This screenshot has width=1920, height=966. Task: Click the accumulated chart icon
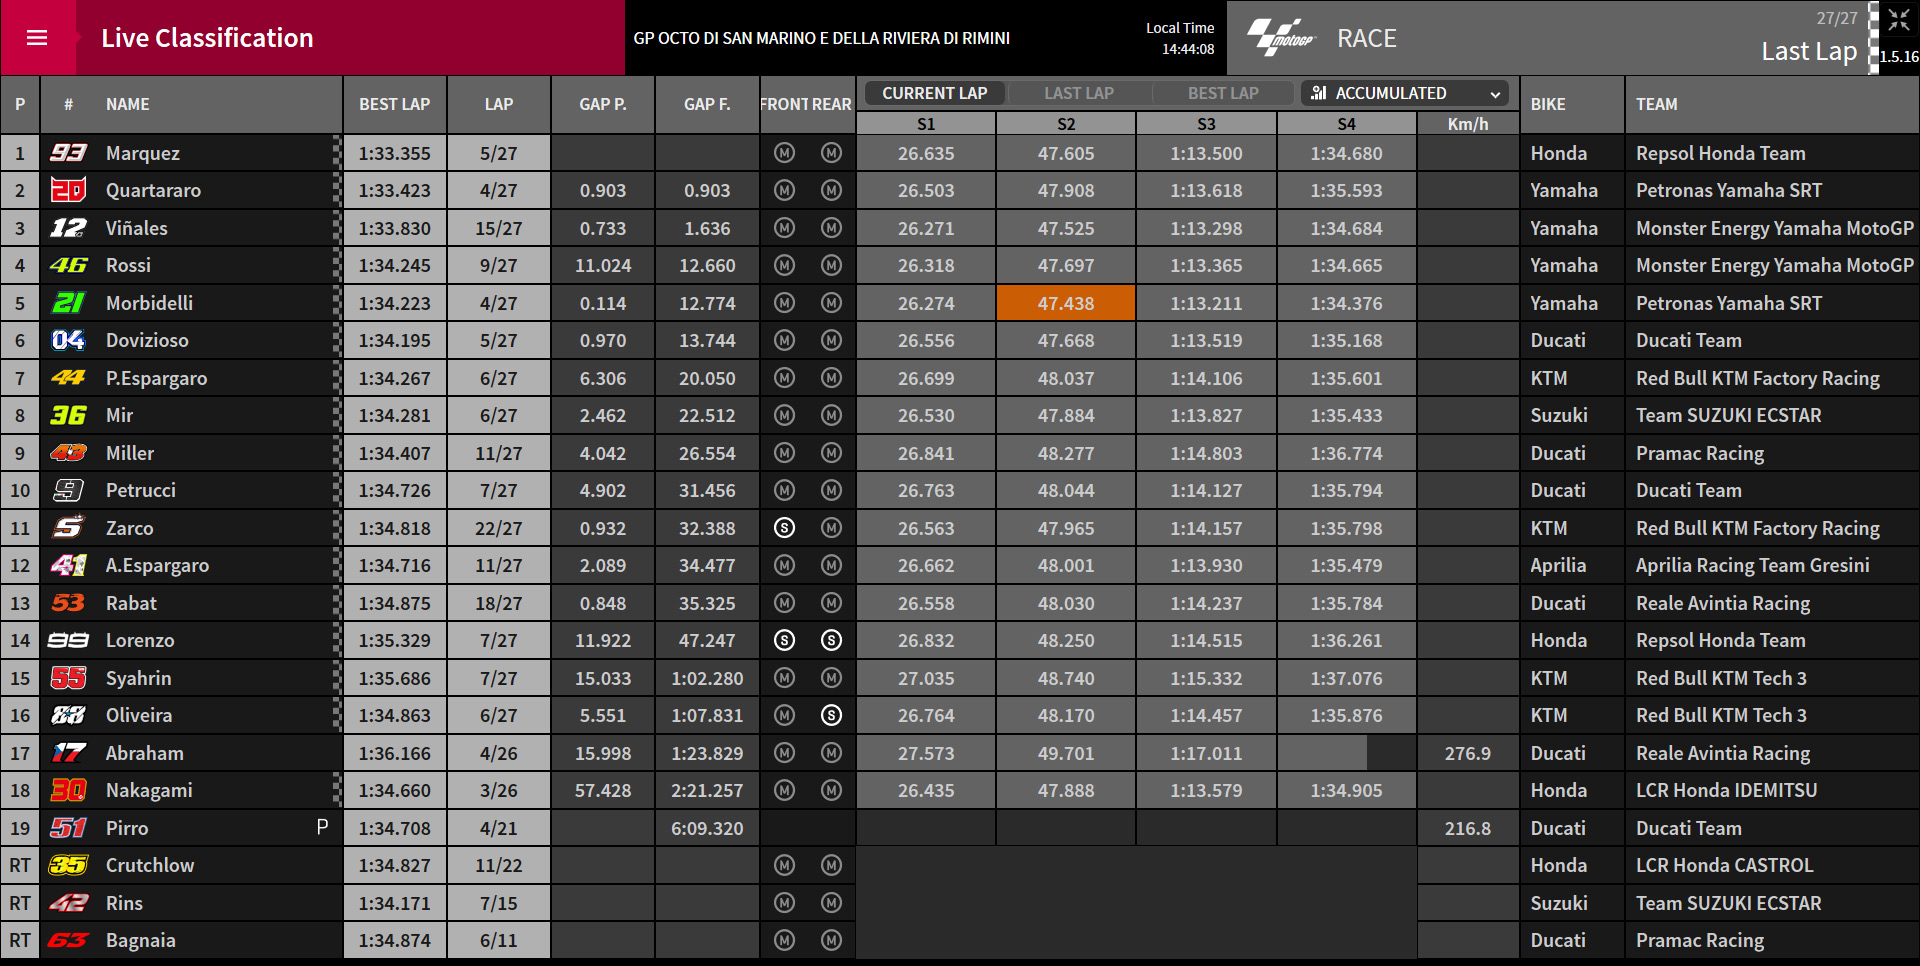1319,93
